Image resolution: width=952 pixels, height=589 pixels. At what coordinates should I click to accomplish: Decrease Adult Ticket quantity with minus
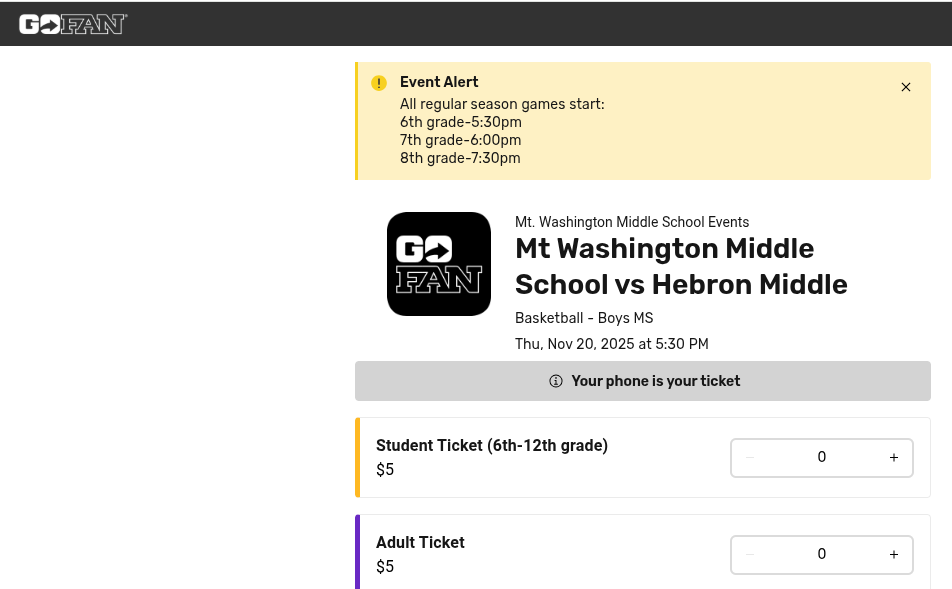(x=750, y=555)
